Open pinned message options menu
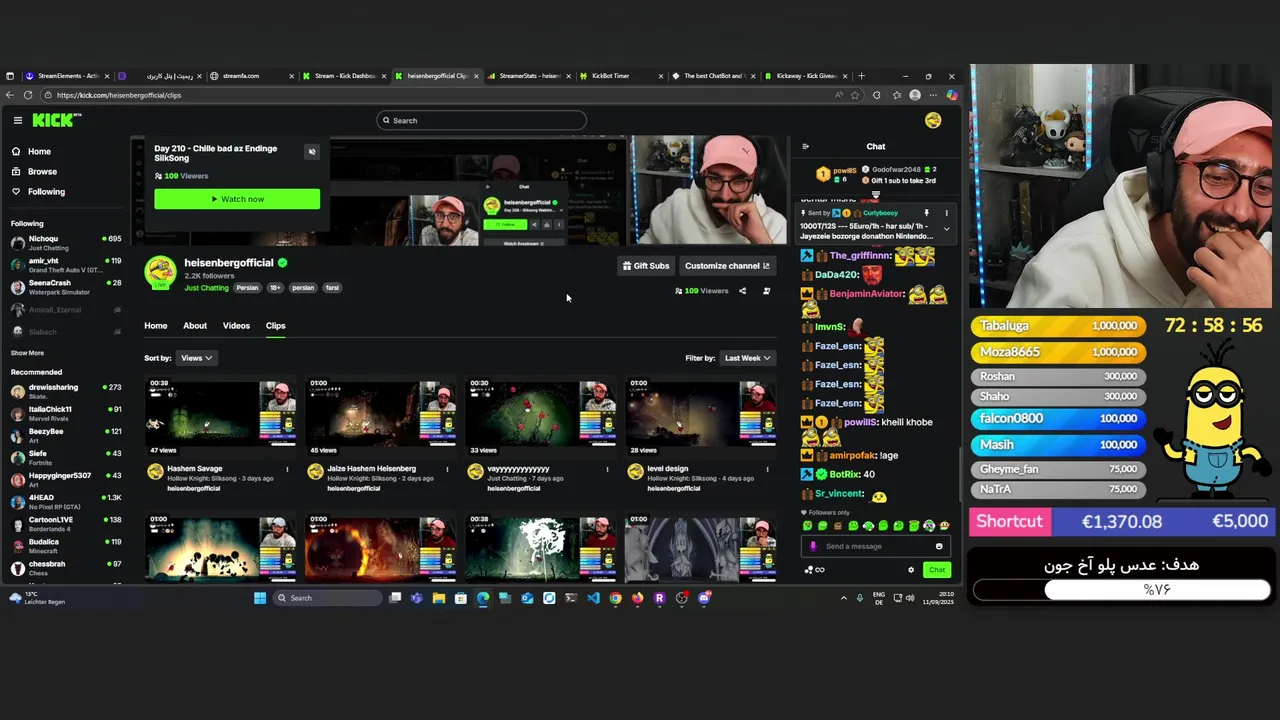1280x720 pixels. tap(946, 213)
